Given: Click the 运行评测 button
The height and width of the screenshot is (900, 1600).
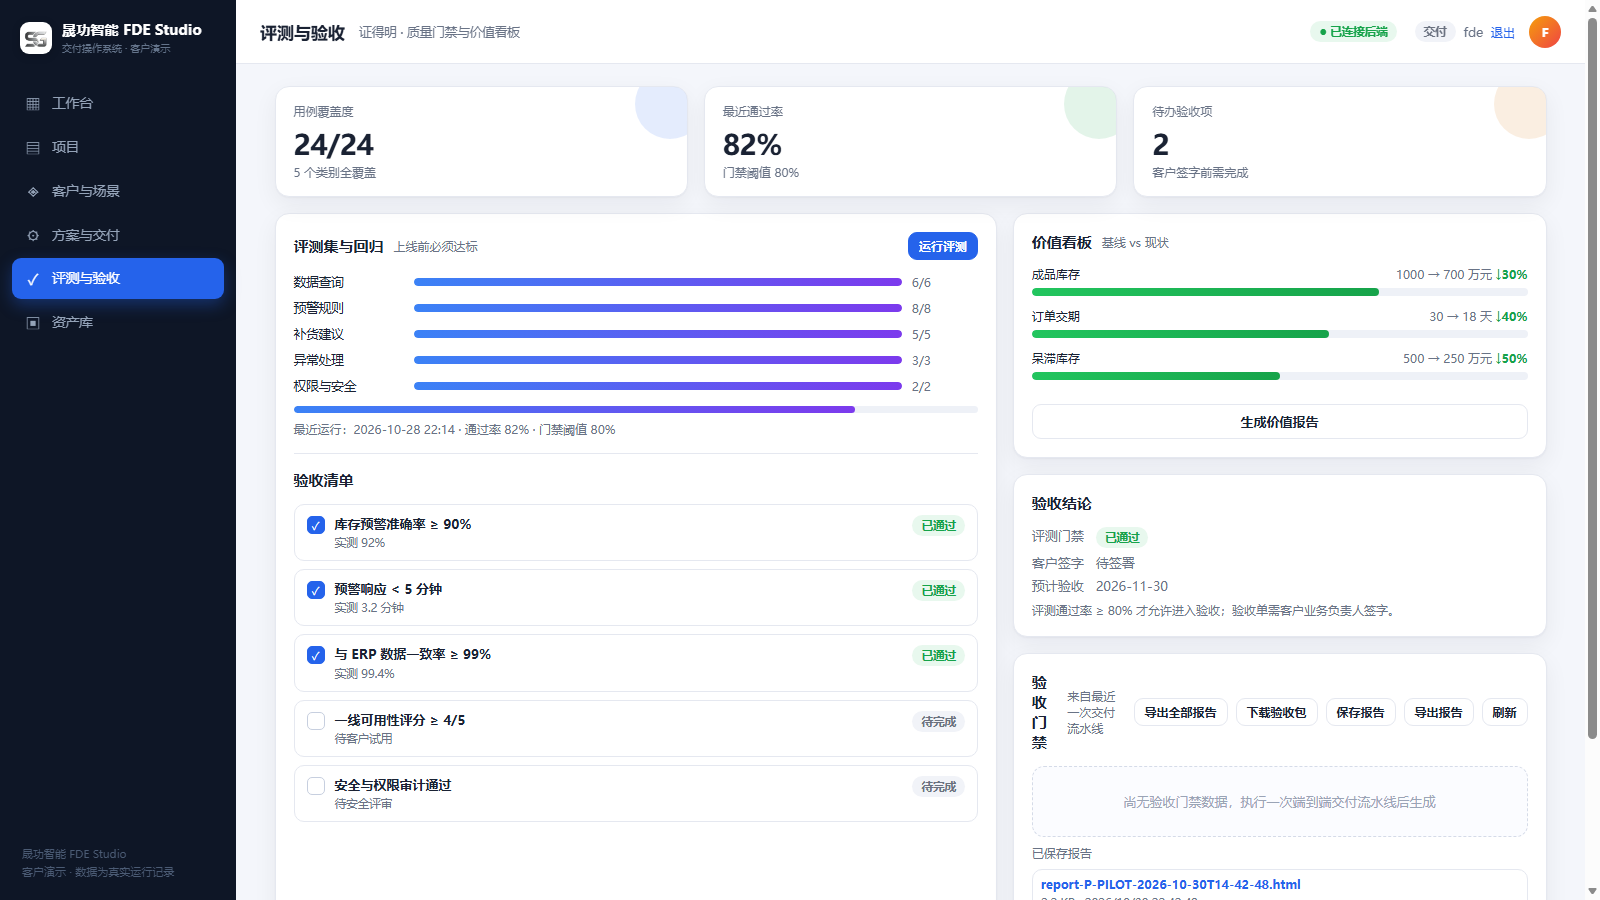Looking at the screenshot, I should point(943,246).
